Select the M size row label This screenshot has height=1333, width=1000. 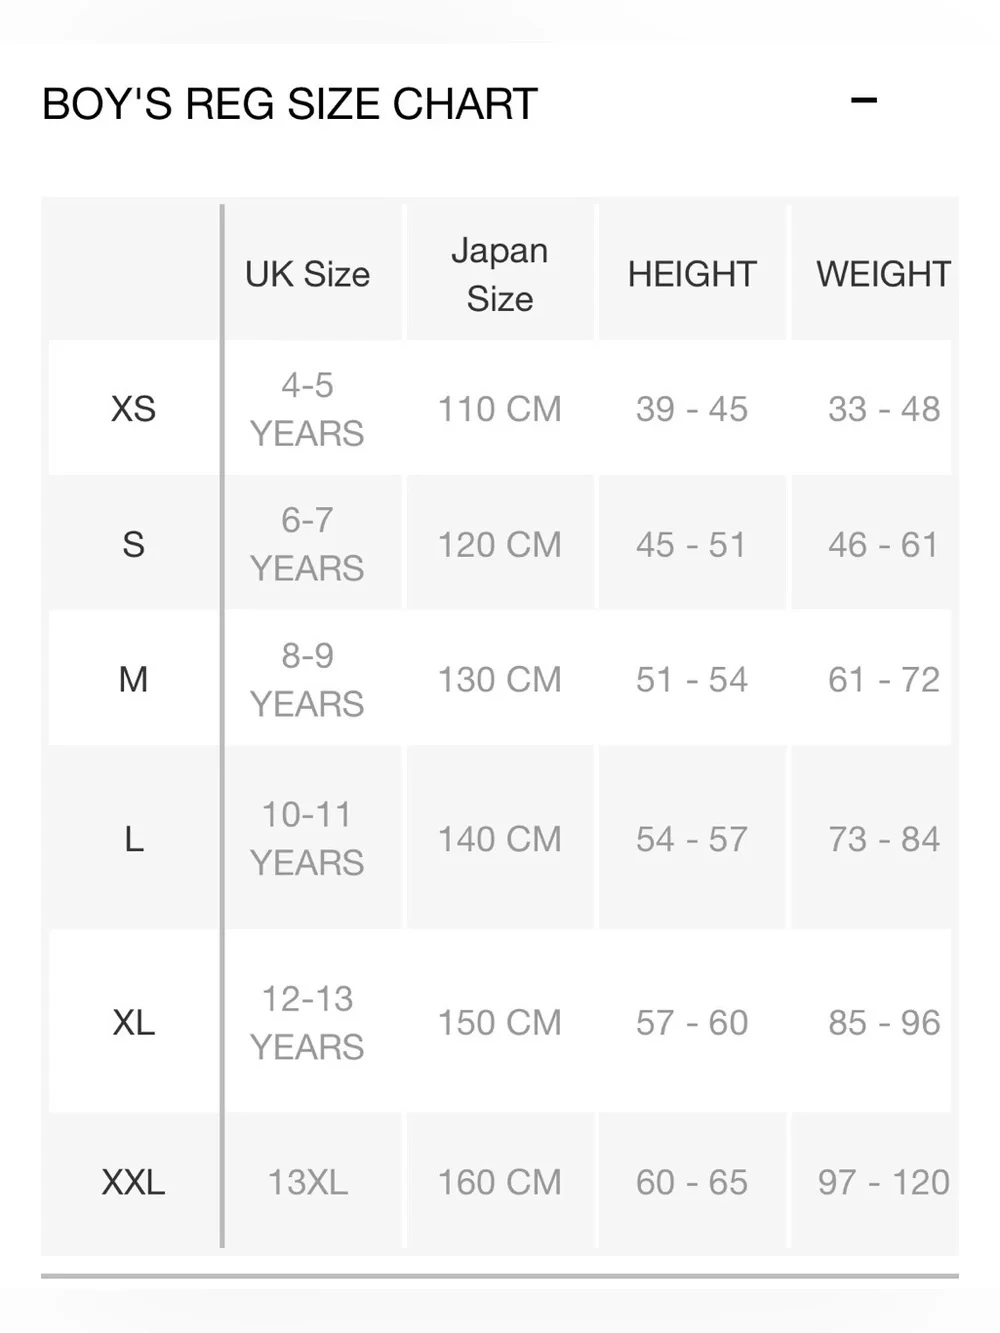tap(133, 680)
